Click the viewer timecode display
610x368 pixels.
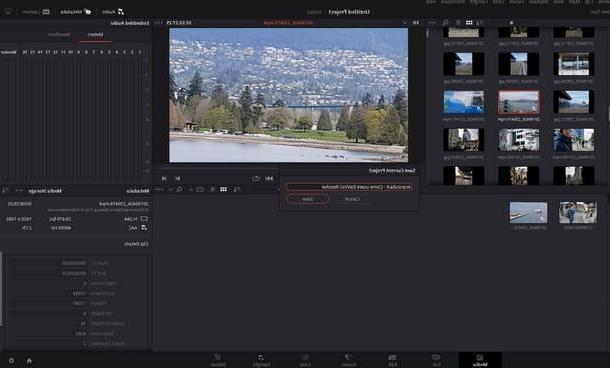179,23
